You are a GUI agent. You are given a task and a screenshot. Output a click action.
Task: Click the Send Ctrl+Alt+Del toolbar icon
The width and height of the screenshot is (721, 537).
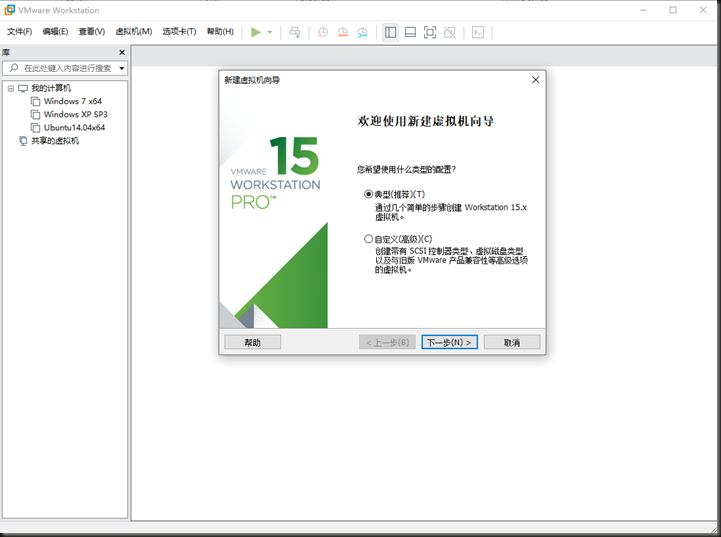click(295, 32)
